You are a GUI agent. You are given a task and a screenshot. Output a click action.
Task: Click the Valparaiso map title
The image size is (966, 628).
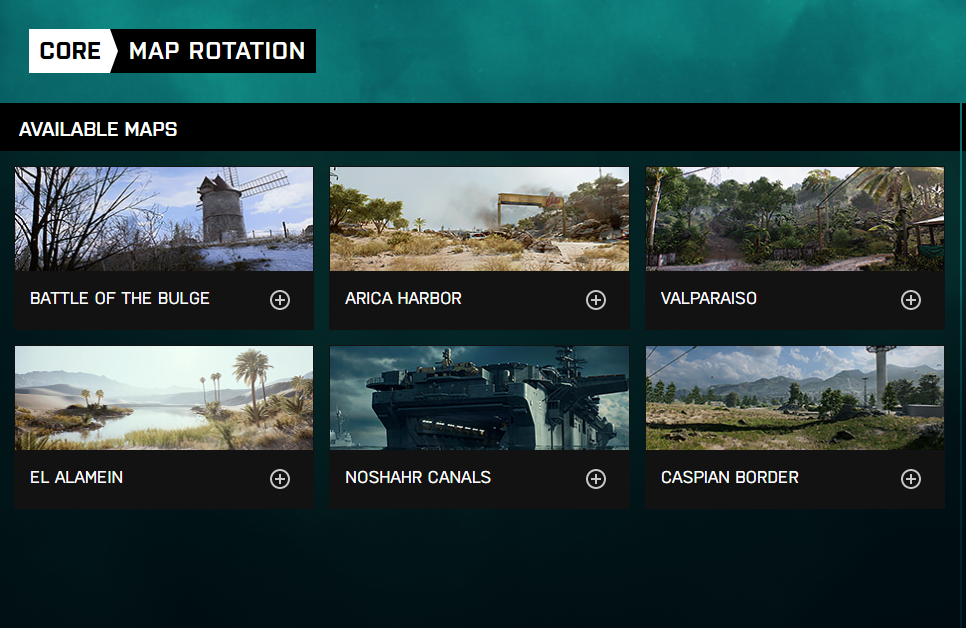pos(708,298)
